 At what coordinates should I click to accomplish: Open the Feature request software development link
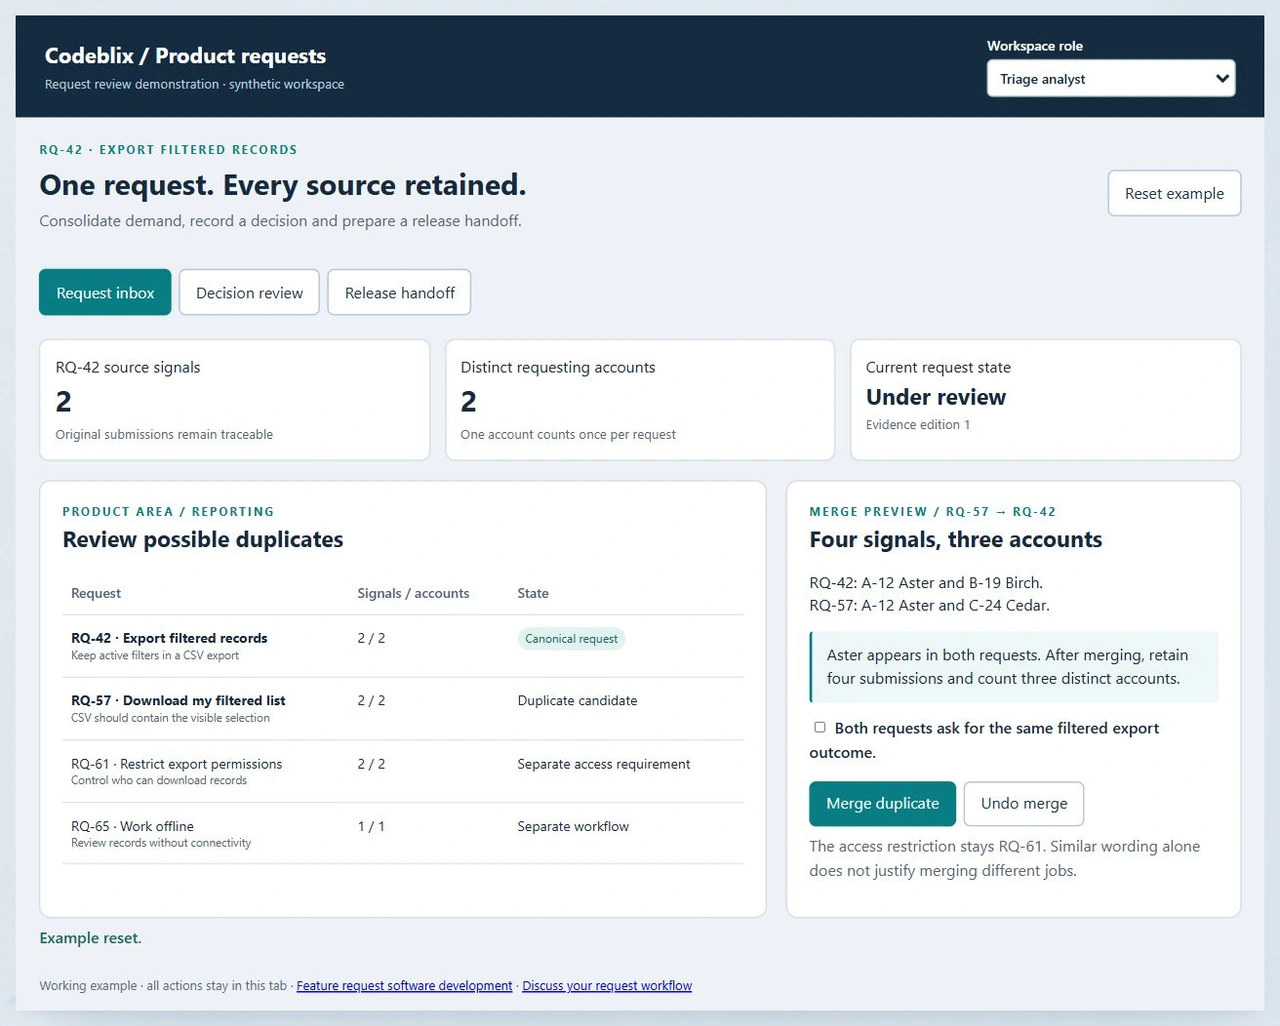[x=404, y=986]
